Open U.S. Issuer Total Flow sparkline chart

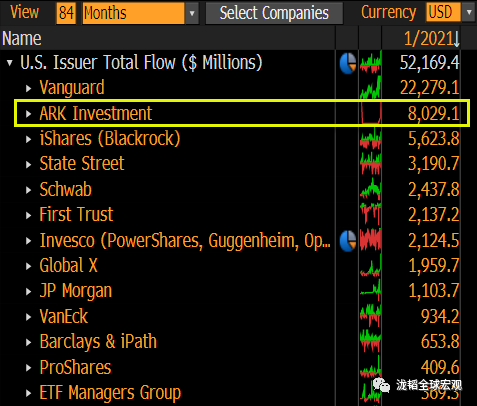pyautogui.click(x=370, y=63)
